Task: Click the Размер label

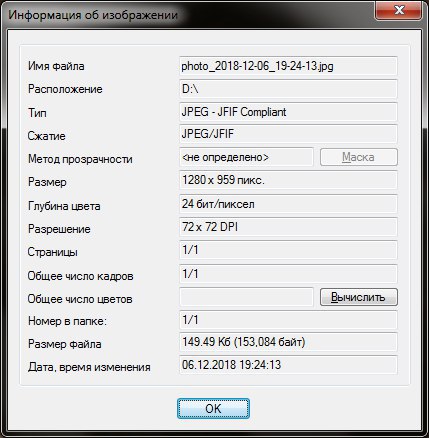Action: coord(47,182)
